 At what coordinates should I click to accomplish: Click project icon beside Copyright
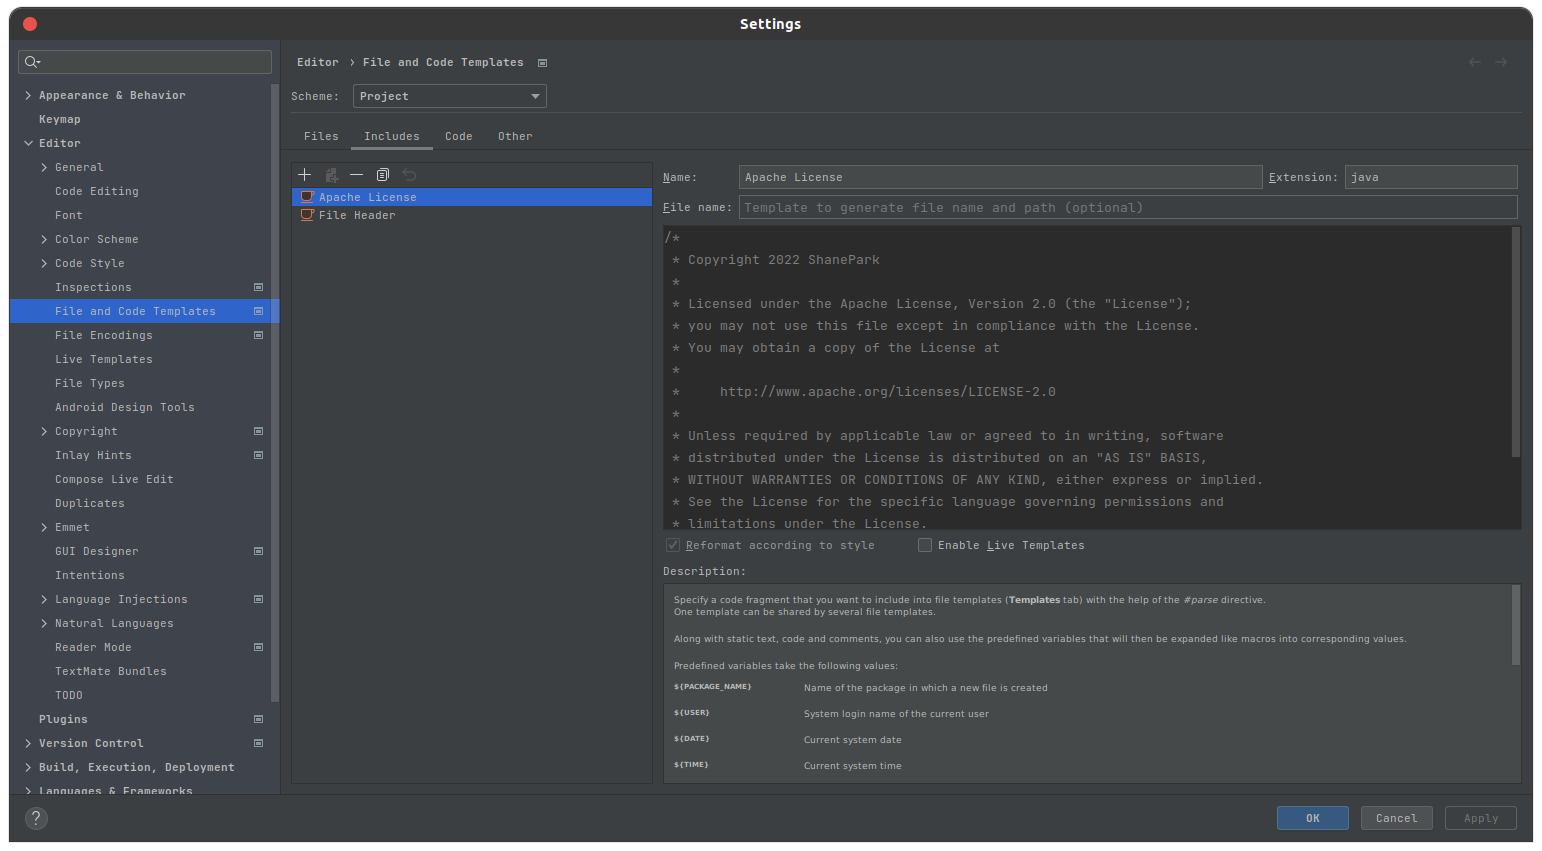258,431
